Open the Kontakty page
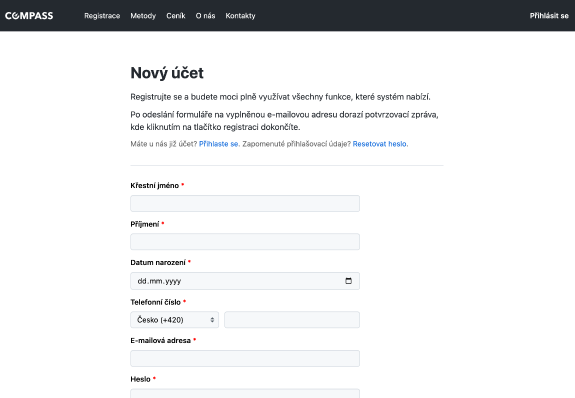575x398 pixels. [x=240, y=16]
